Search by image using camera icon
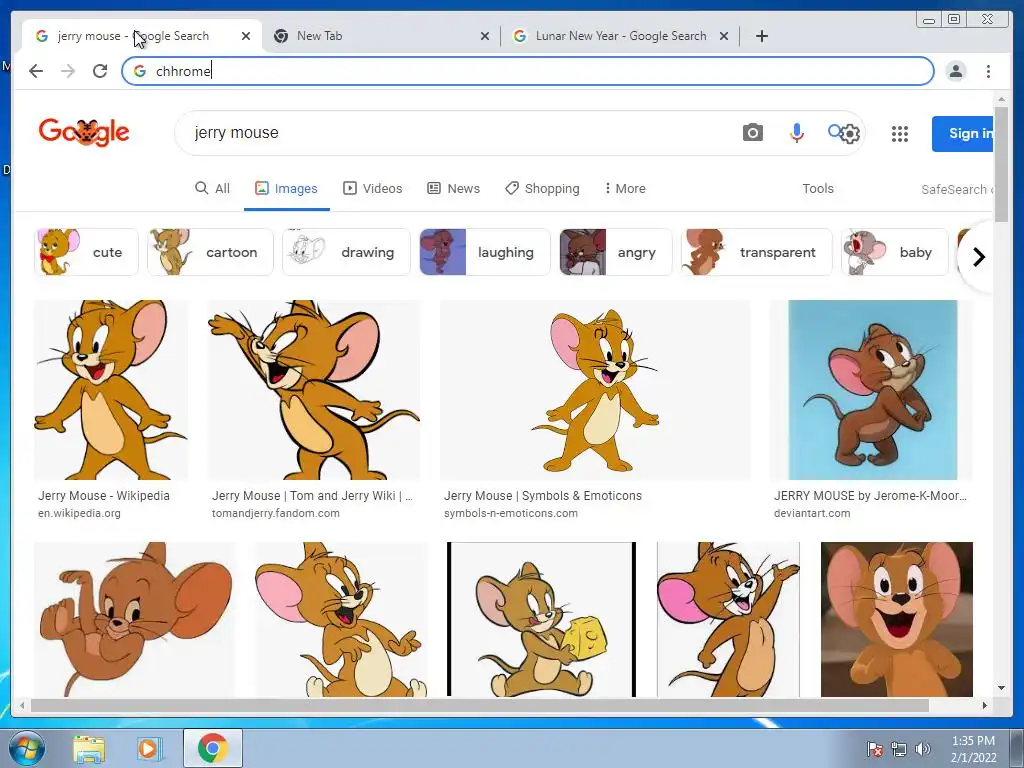Screen dimensions: 1024x768 (x=752, y=133)
